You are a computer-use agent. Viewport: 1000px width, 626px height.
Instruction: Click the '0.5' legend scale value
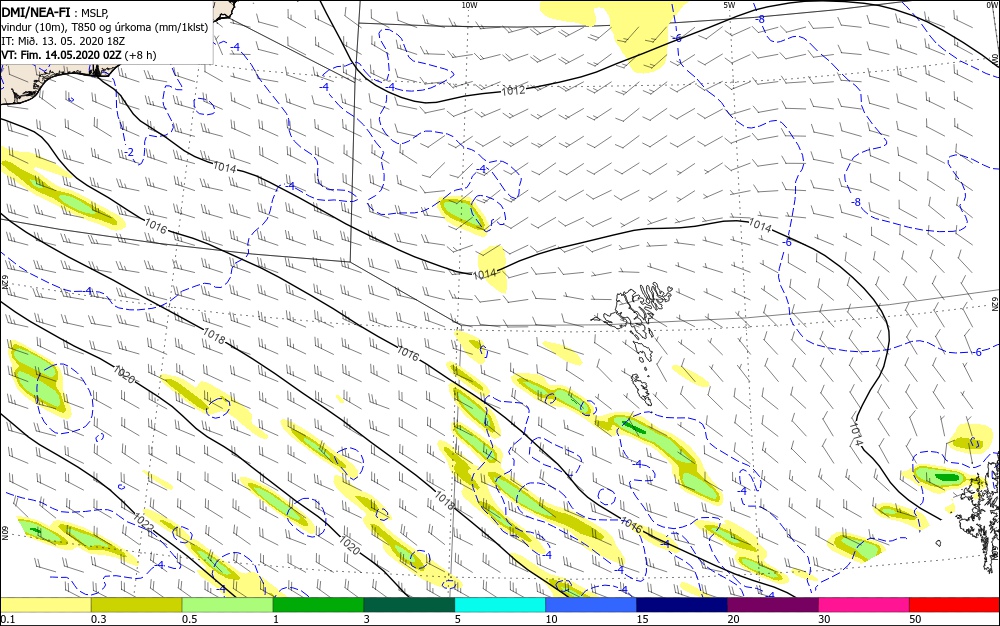[x=189, y=620]
